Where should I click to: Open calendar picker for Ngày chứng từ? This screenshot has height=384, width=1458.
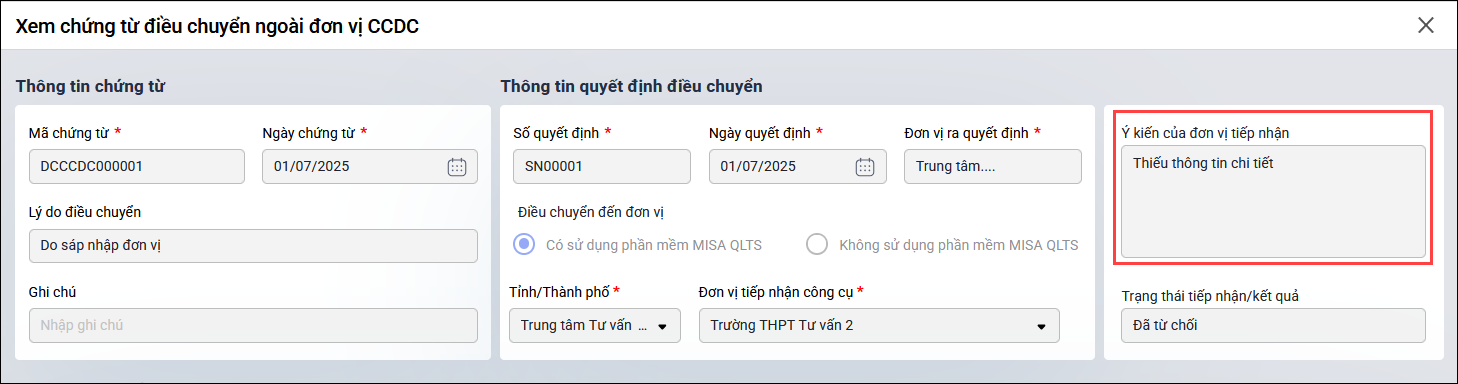(457, 167)
